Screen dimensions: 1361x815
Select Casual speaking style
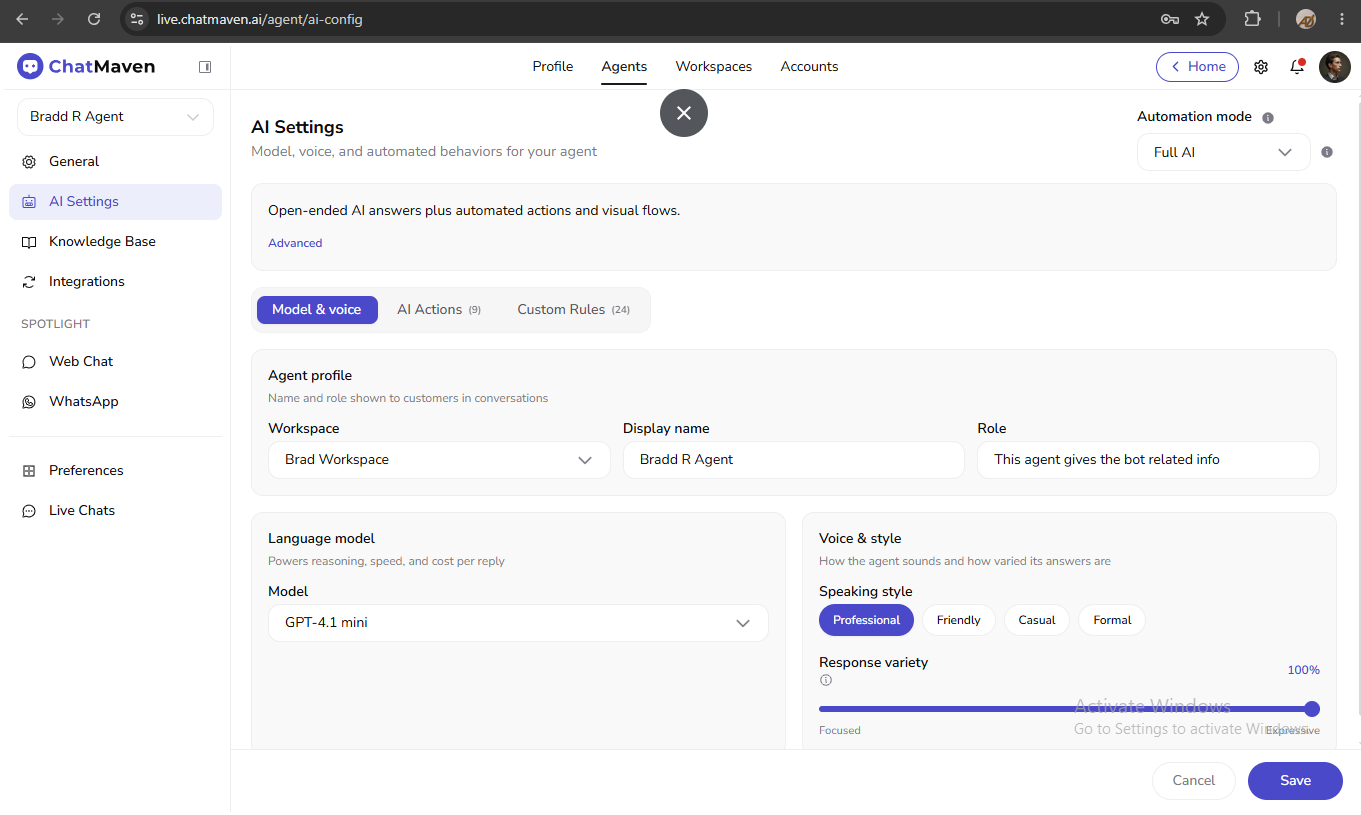click(1037, 620)
